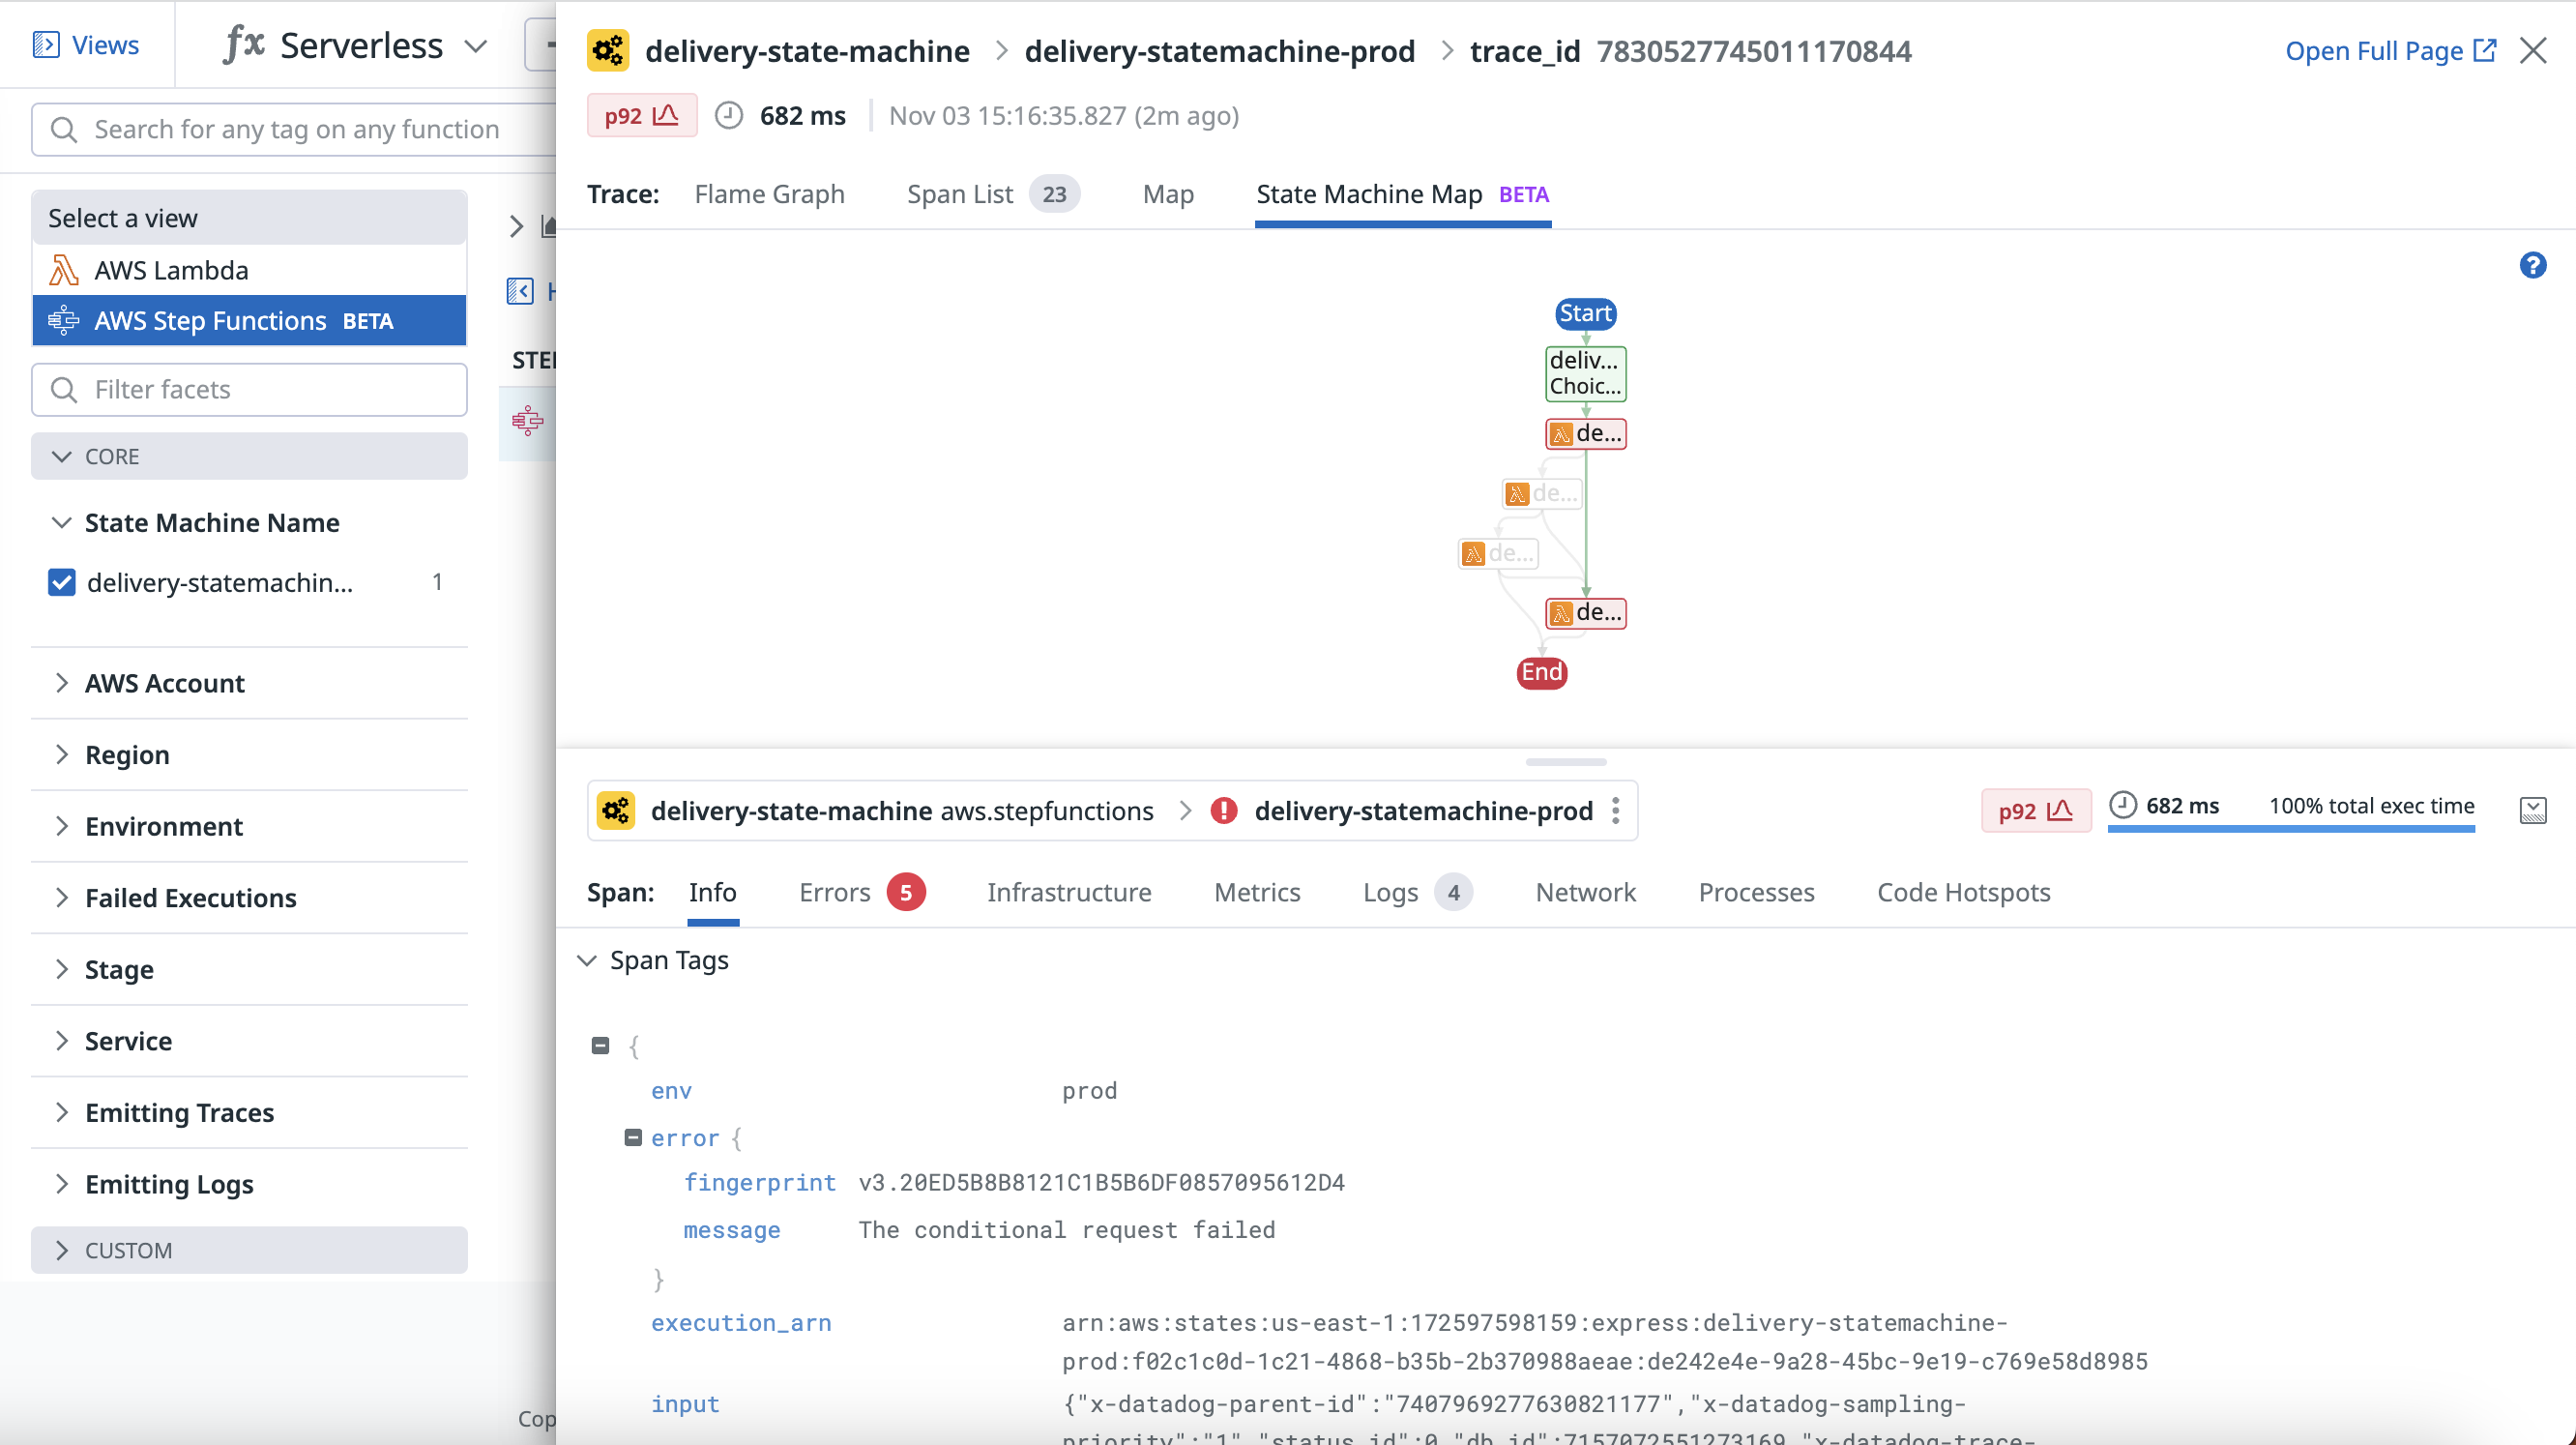Open the span Logs tab
The image size is (2576, 1445).
1417,892
